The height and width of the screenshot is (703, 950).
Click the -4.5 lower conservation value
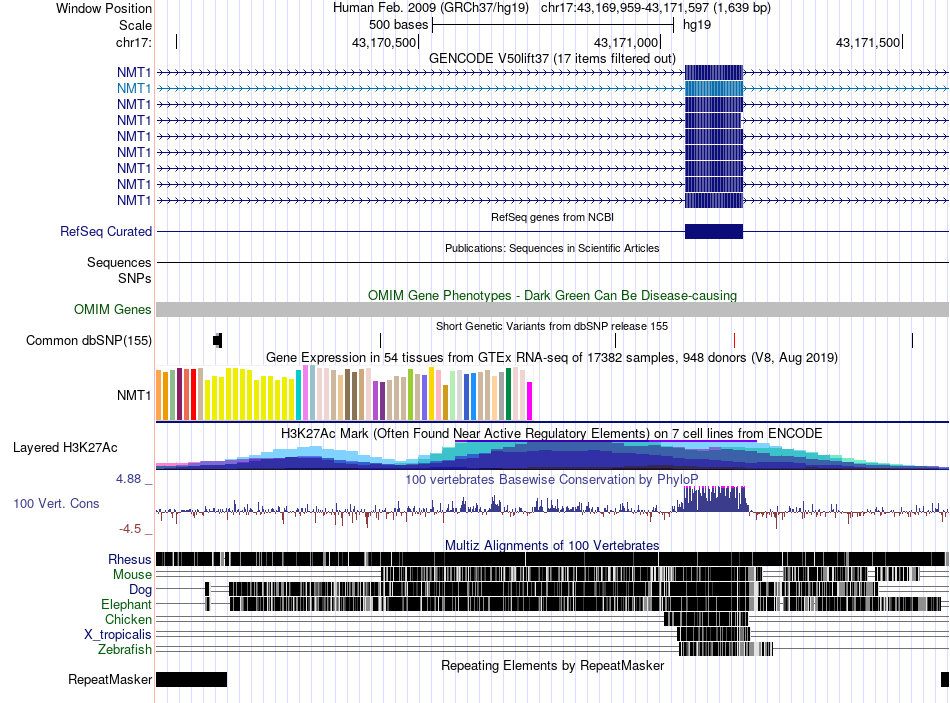[x=130, y=528]
